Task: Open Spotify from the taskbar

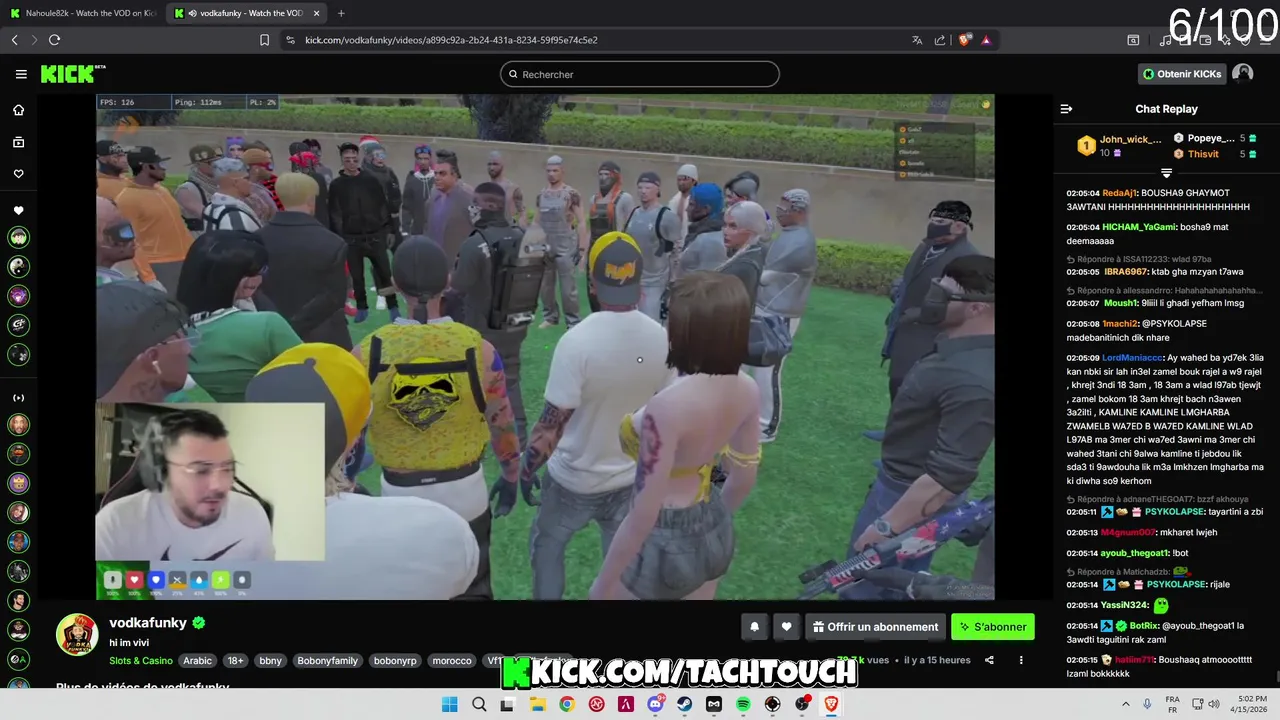Action: click(743, 704)
